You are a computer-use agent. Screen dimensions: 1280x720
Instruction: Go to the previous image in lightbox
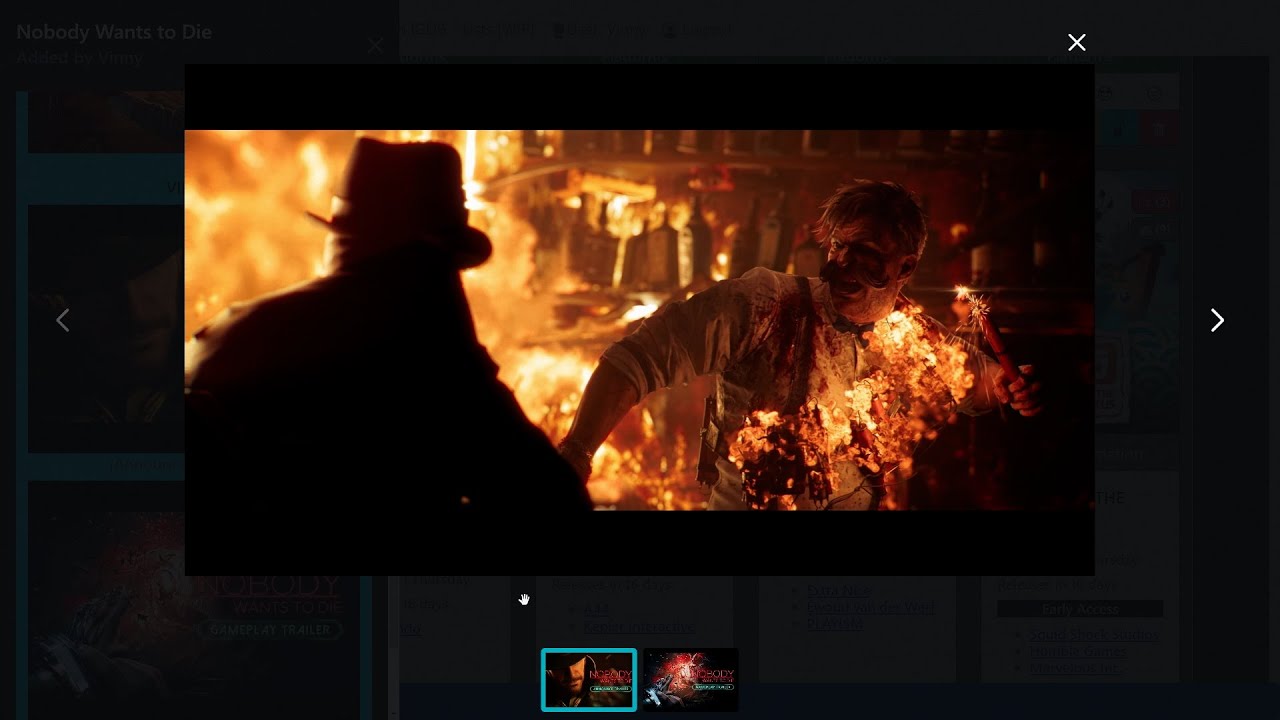click(x=63, y=320)
